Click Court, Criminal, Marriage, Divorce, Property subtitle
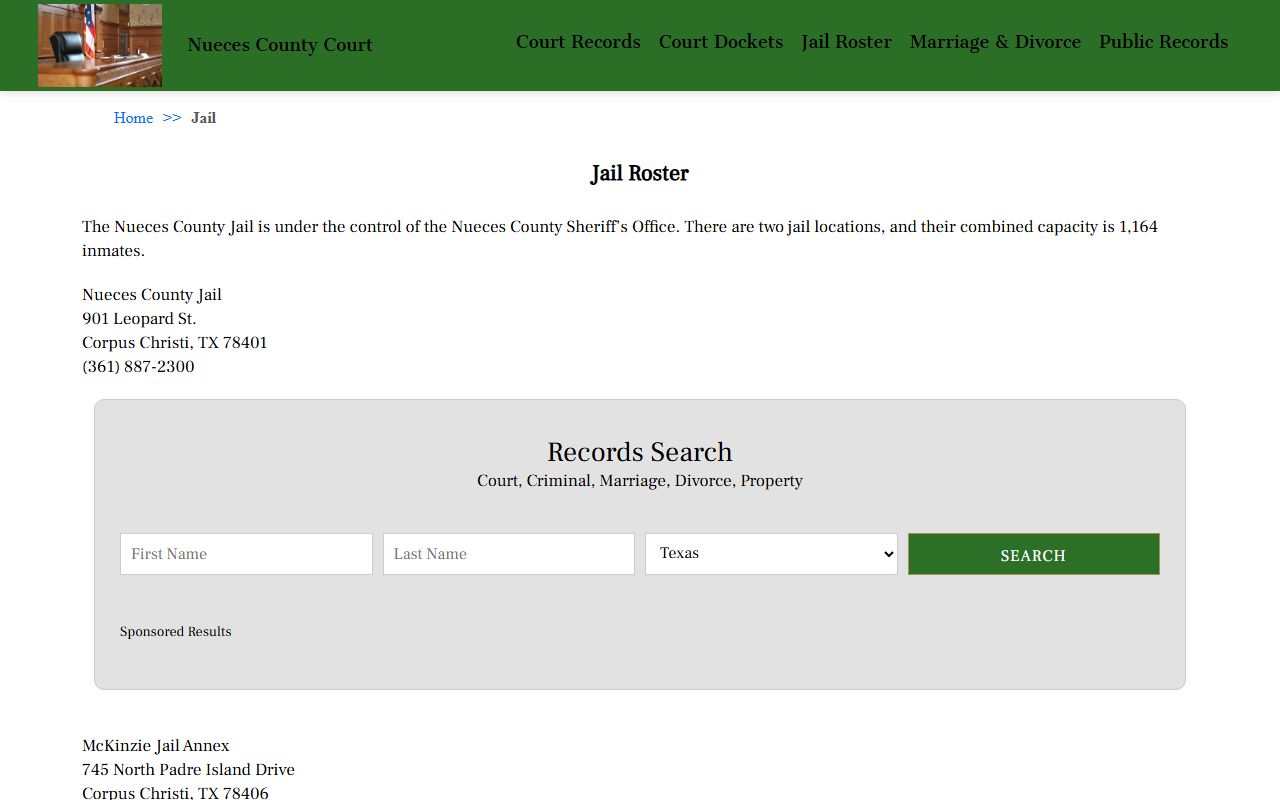 click(x=640, y=481)
